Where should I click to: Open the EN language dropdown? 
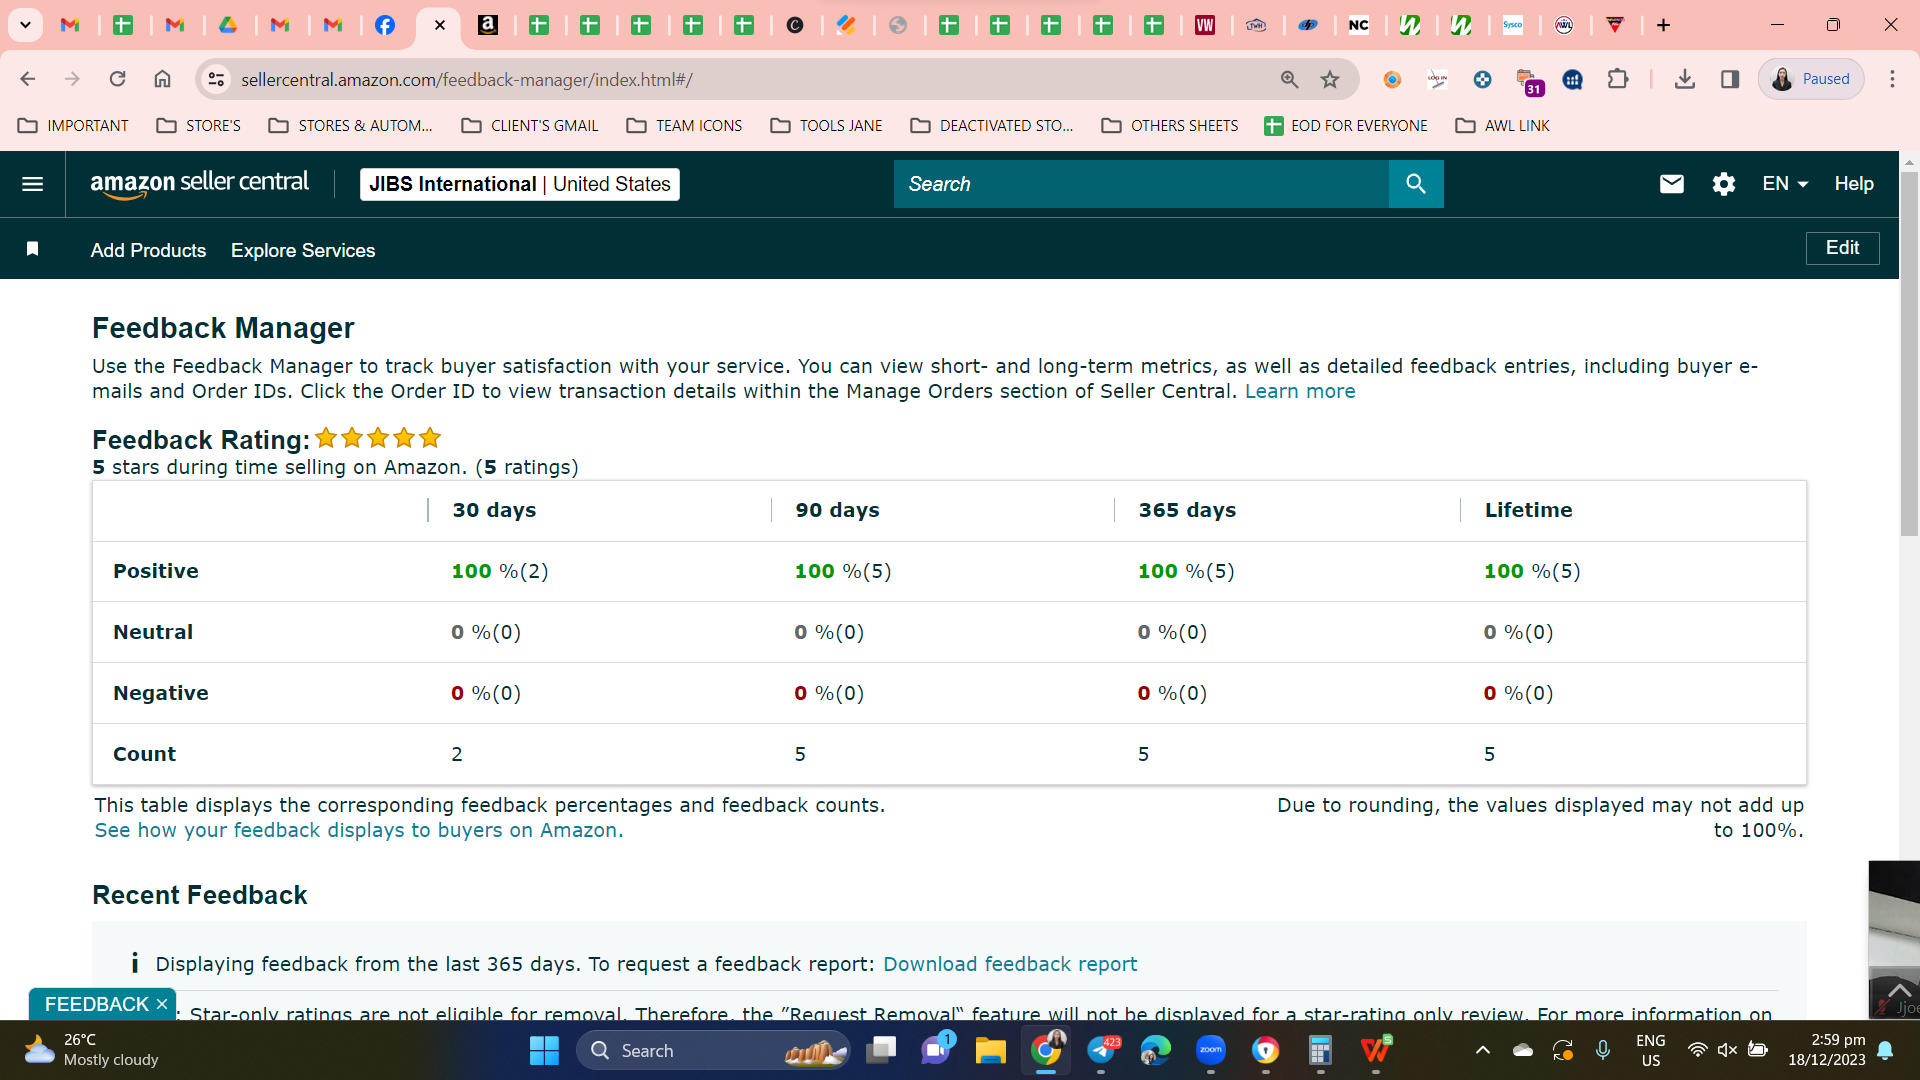1785,184
